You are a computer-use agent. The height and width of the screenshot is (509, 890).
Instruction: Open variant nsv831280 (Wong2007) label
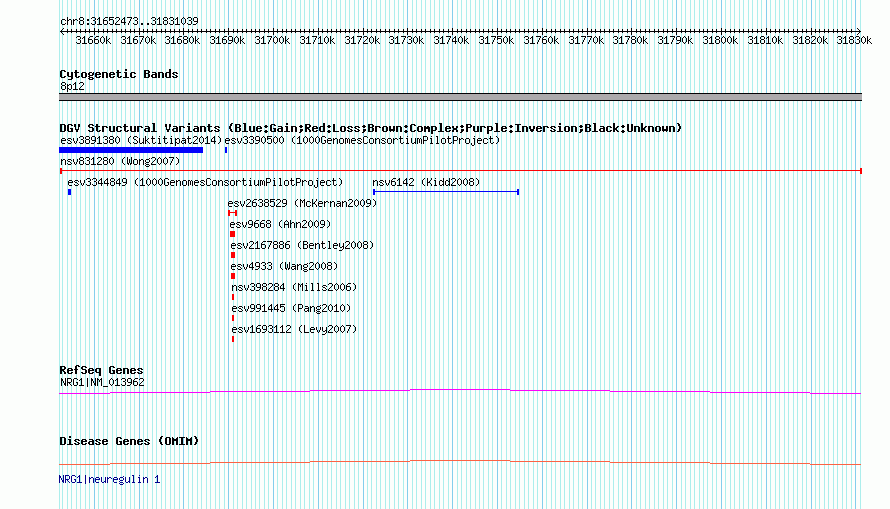click(x=120, y=162)
